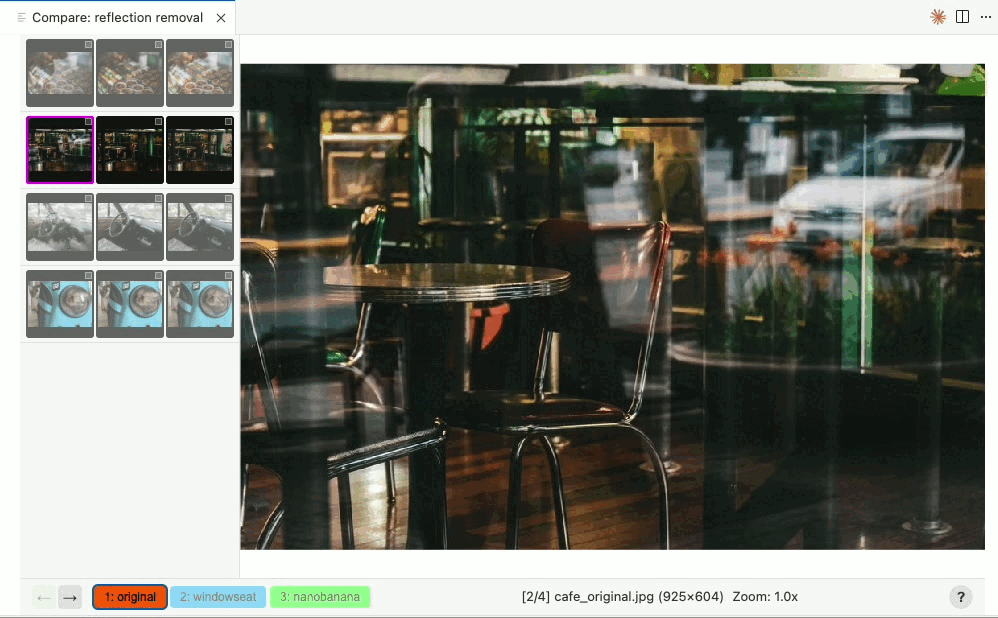The width and height of the screenshot is (998, 618).
Task: Toggle the "3: nanobanana" variant
Action: point(320,596)
